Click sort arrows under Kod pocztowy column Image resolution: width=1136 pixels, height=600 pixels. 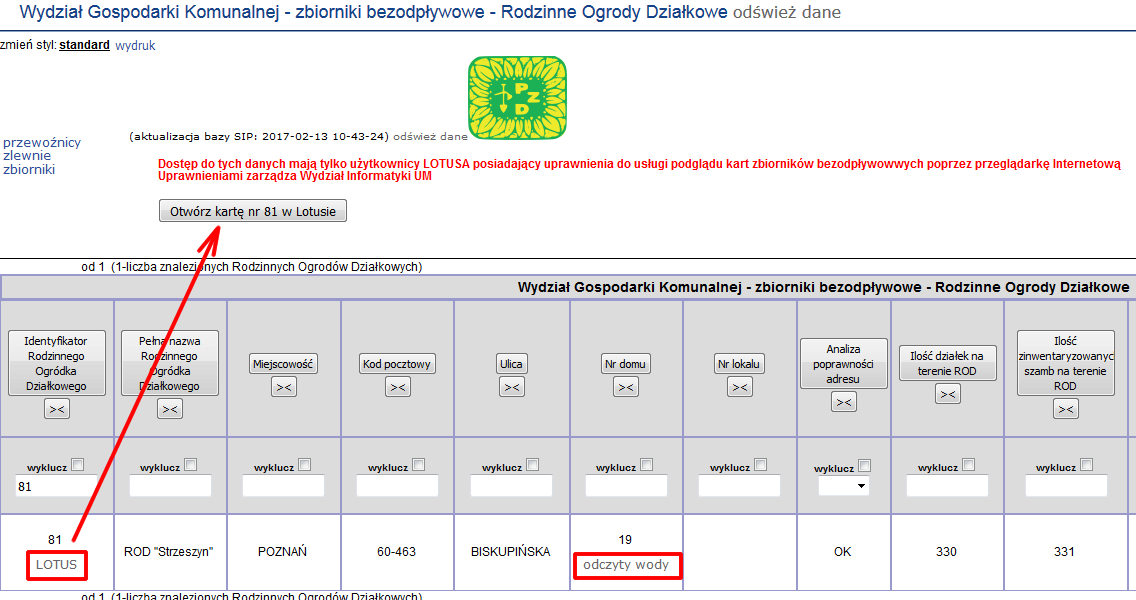point(397,387)
